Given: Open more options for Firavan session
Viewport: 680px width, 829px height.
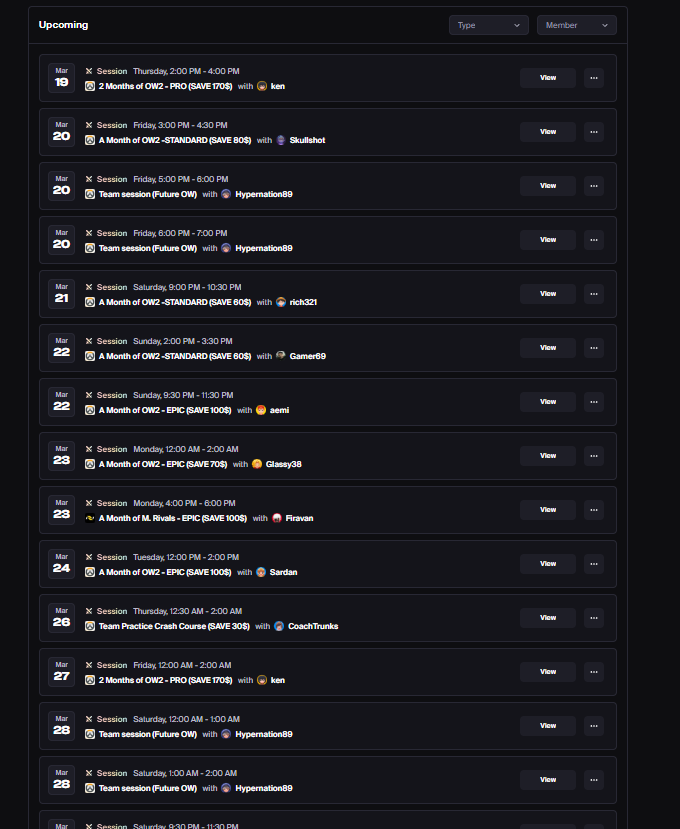Looking at the screenshot, I should pyautogui.click(x=594, y=510).
